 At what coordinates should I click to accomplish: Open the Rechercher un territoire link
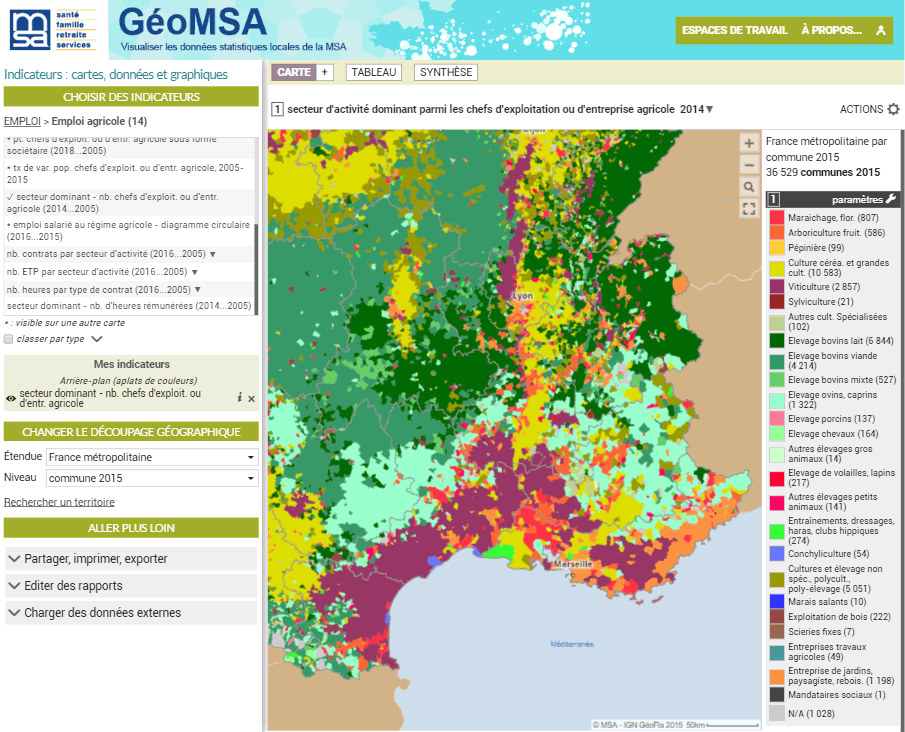point(59,502)
